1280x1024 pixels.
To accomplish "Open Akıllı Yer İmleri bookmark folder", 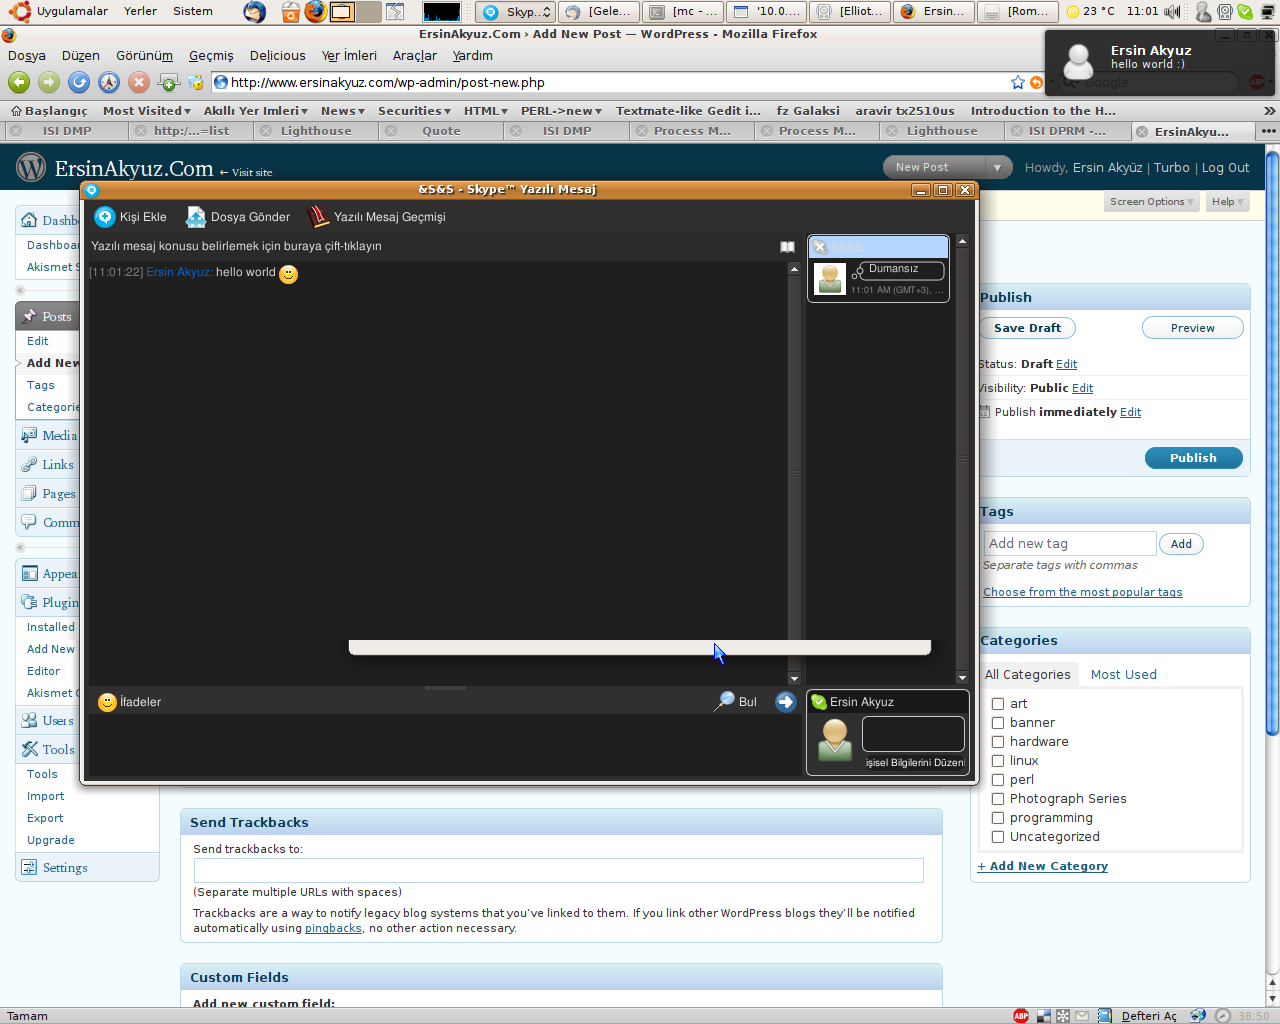I will click(255, 111).
